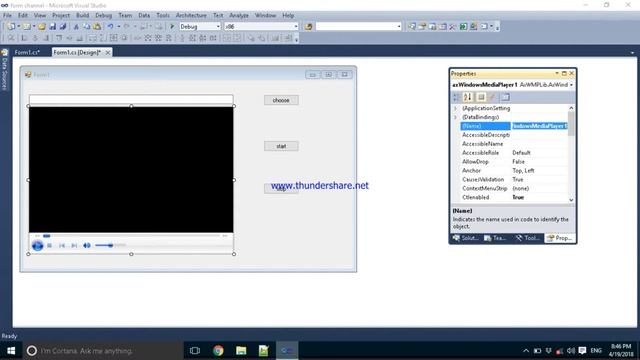Click the textbox above the media player
640x360 pixels.
(x=131, y=100)
